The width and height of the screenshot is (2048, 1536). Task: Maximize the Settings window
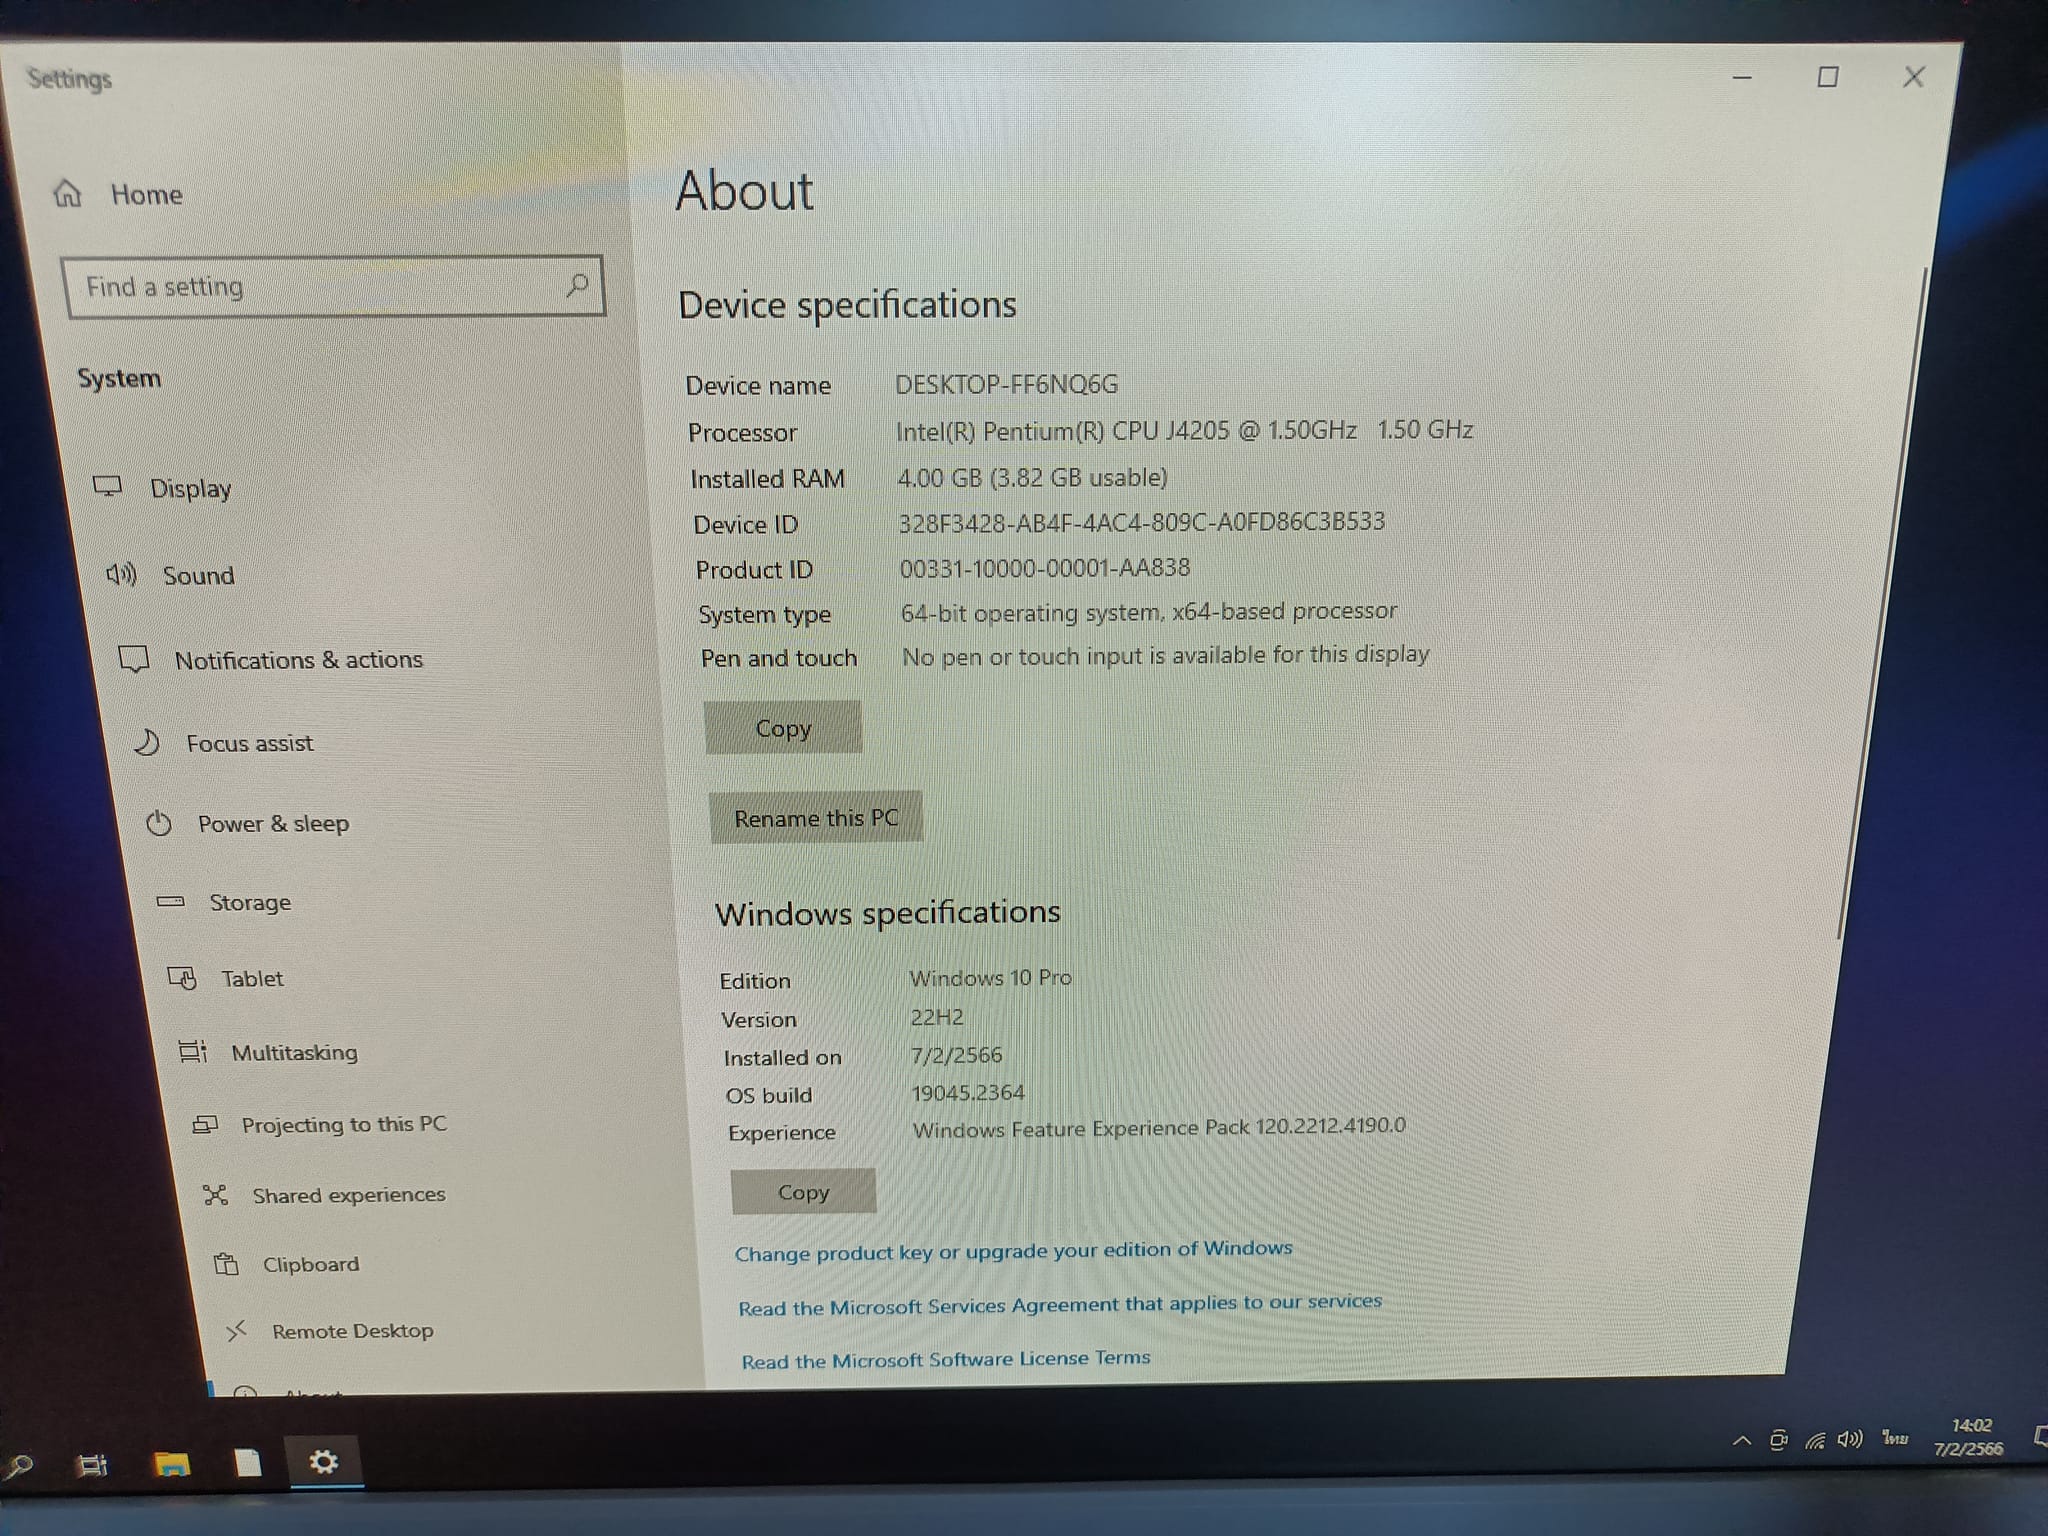(x=1827, y=77)
